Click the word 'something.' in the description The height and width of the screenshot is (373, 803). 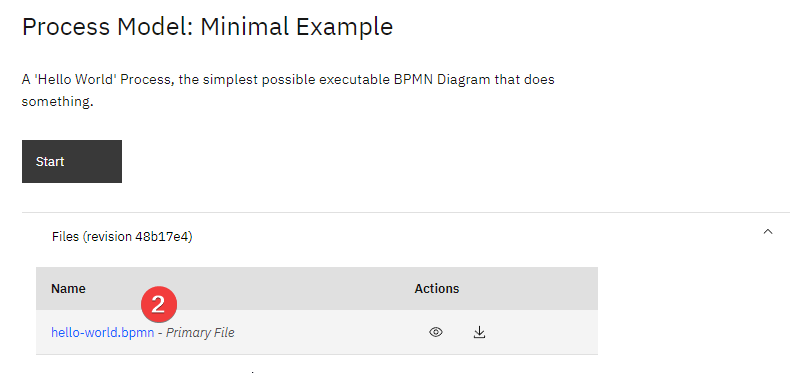click(x=57, y=101)
